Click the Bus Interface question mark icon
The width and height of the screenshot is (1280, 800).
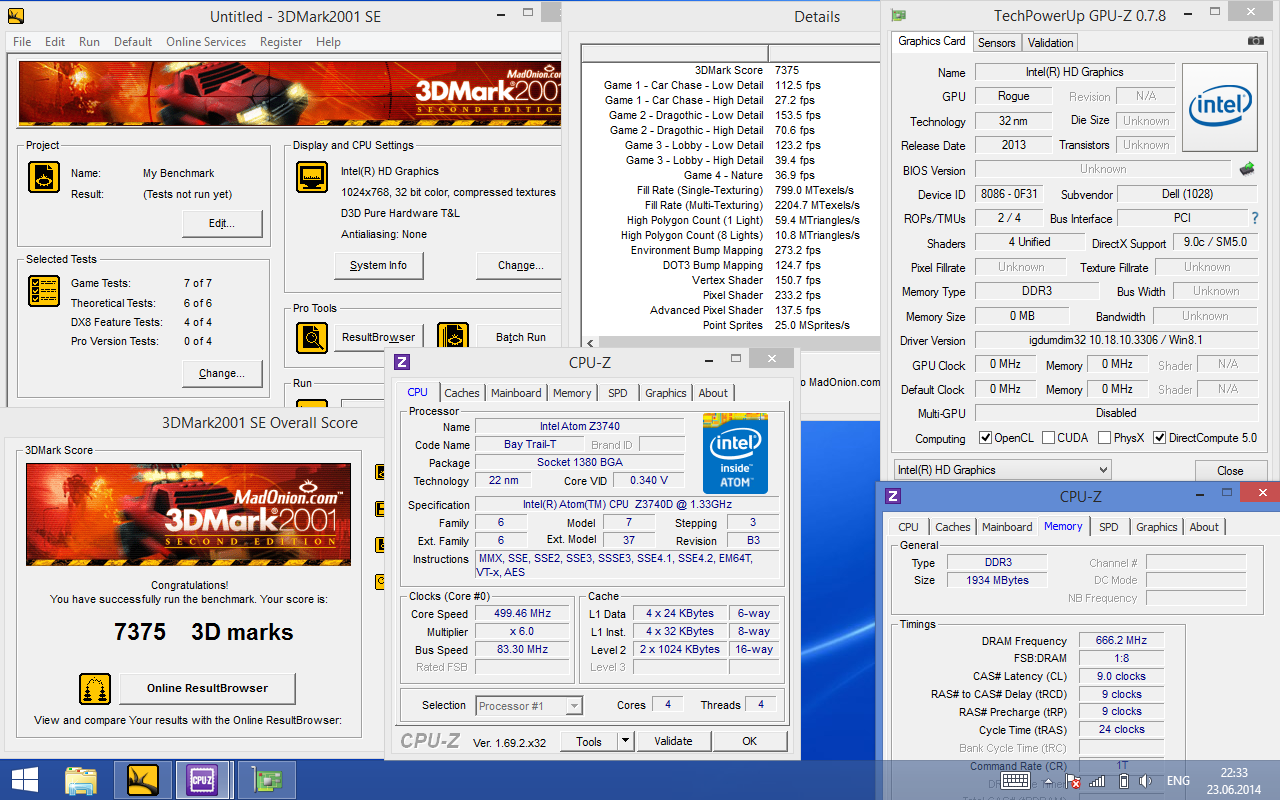click(1255, 218)
